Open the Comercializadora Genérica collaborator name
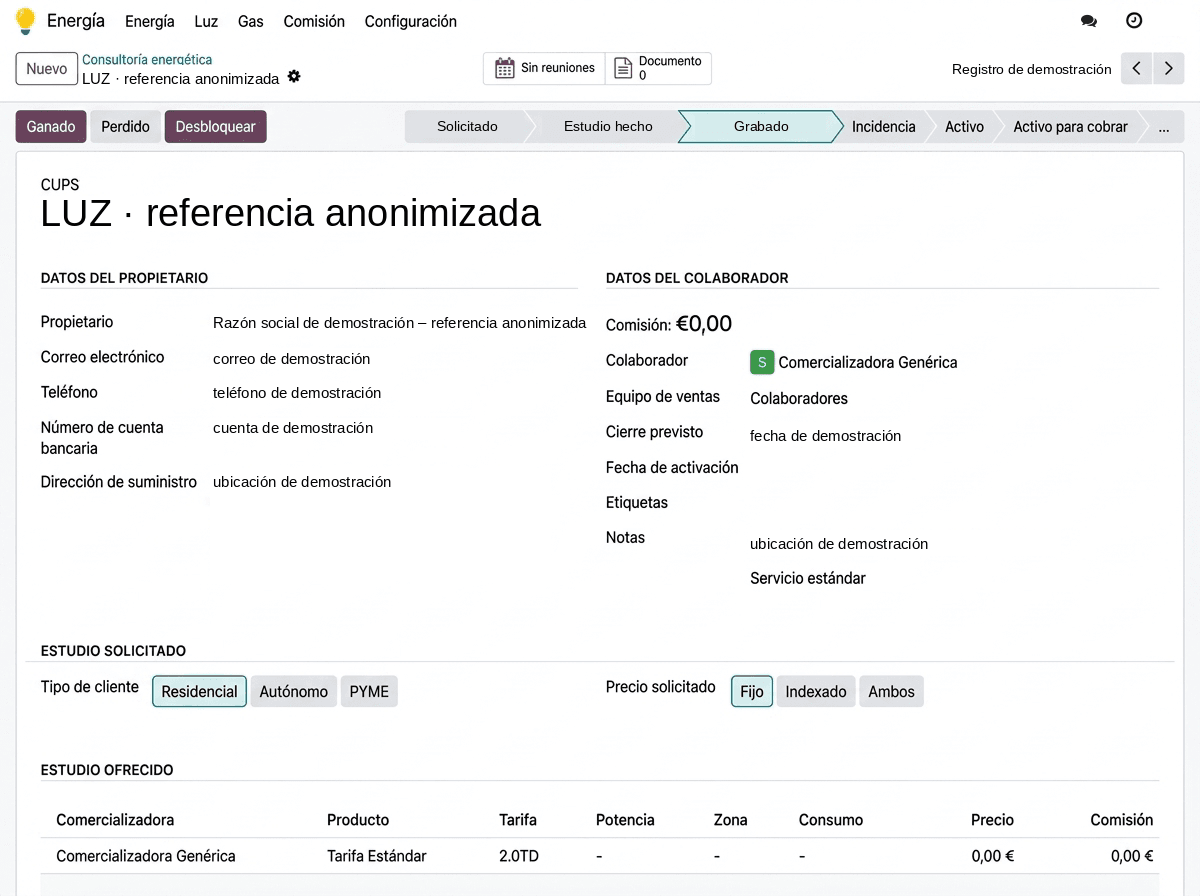This screenshot has width=1200, height=896. 868,362
